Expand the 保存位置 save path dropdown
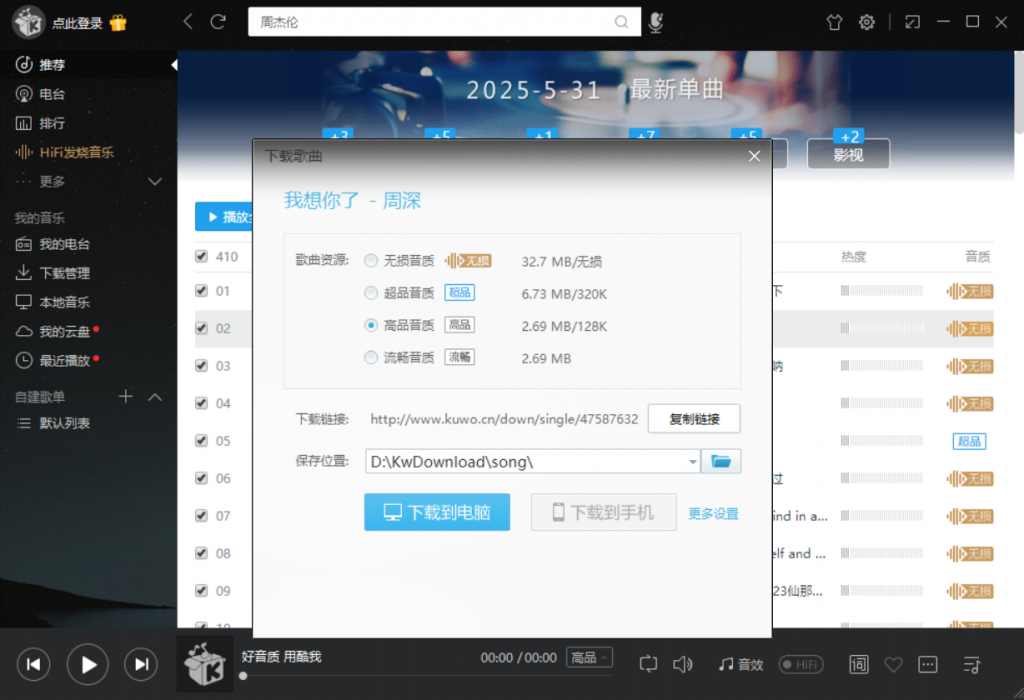 (693, 461)
